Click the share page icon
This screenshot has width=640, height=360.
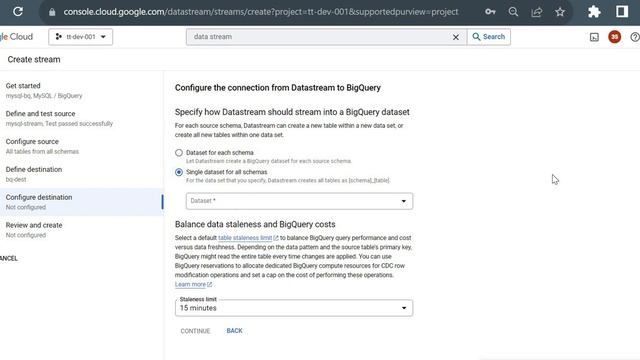tap(536, 12)
